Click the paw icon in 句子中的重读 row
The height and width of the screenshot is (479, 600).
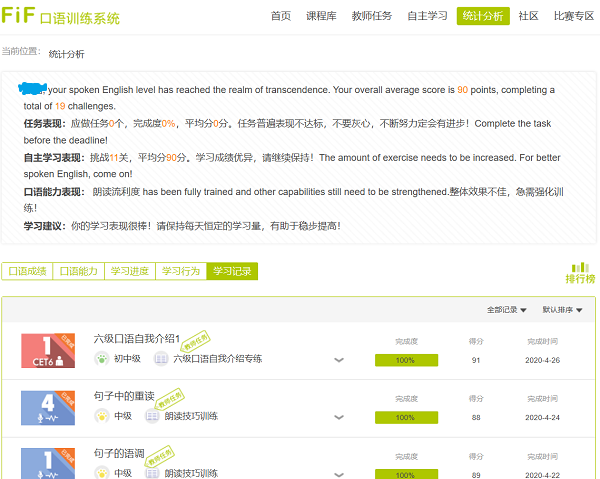[x=102, y=416]
